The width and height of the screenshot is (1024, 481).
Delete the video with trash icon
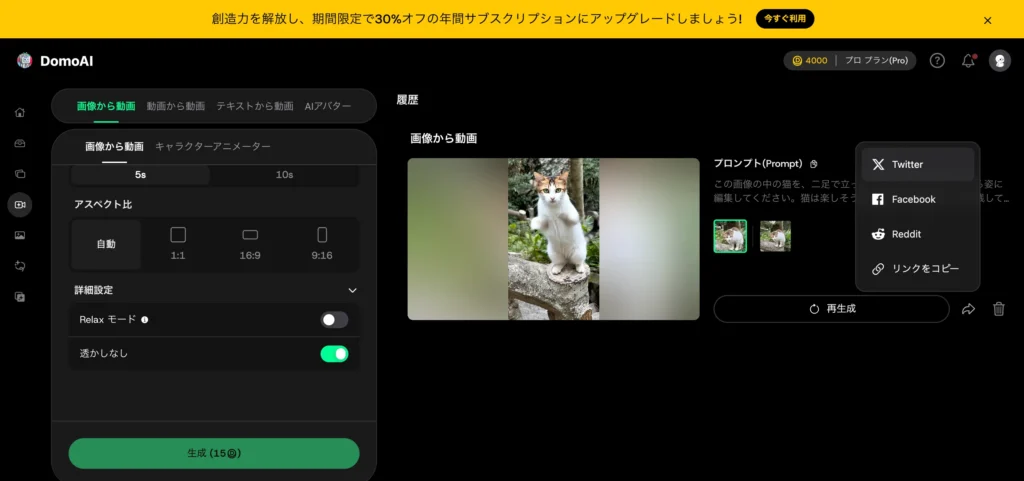[999, 309]
